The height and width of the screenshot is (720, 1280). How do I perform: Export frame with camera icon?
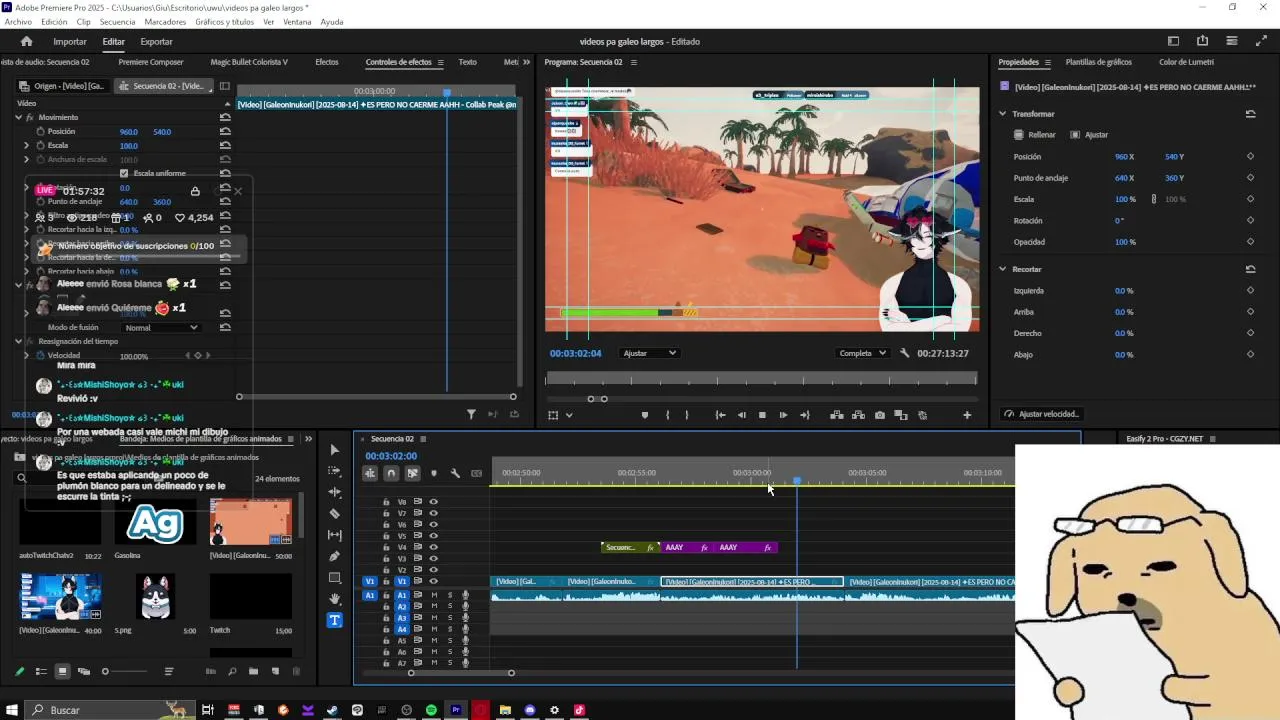879,415
